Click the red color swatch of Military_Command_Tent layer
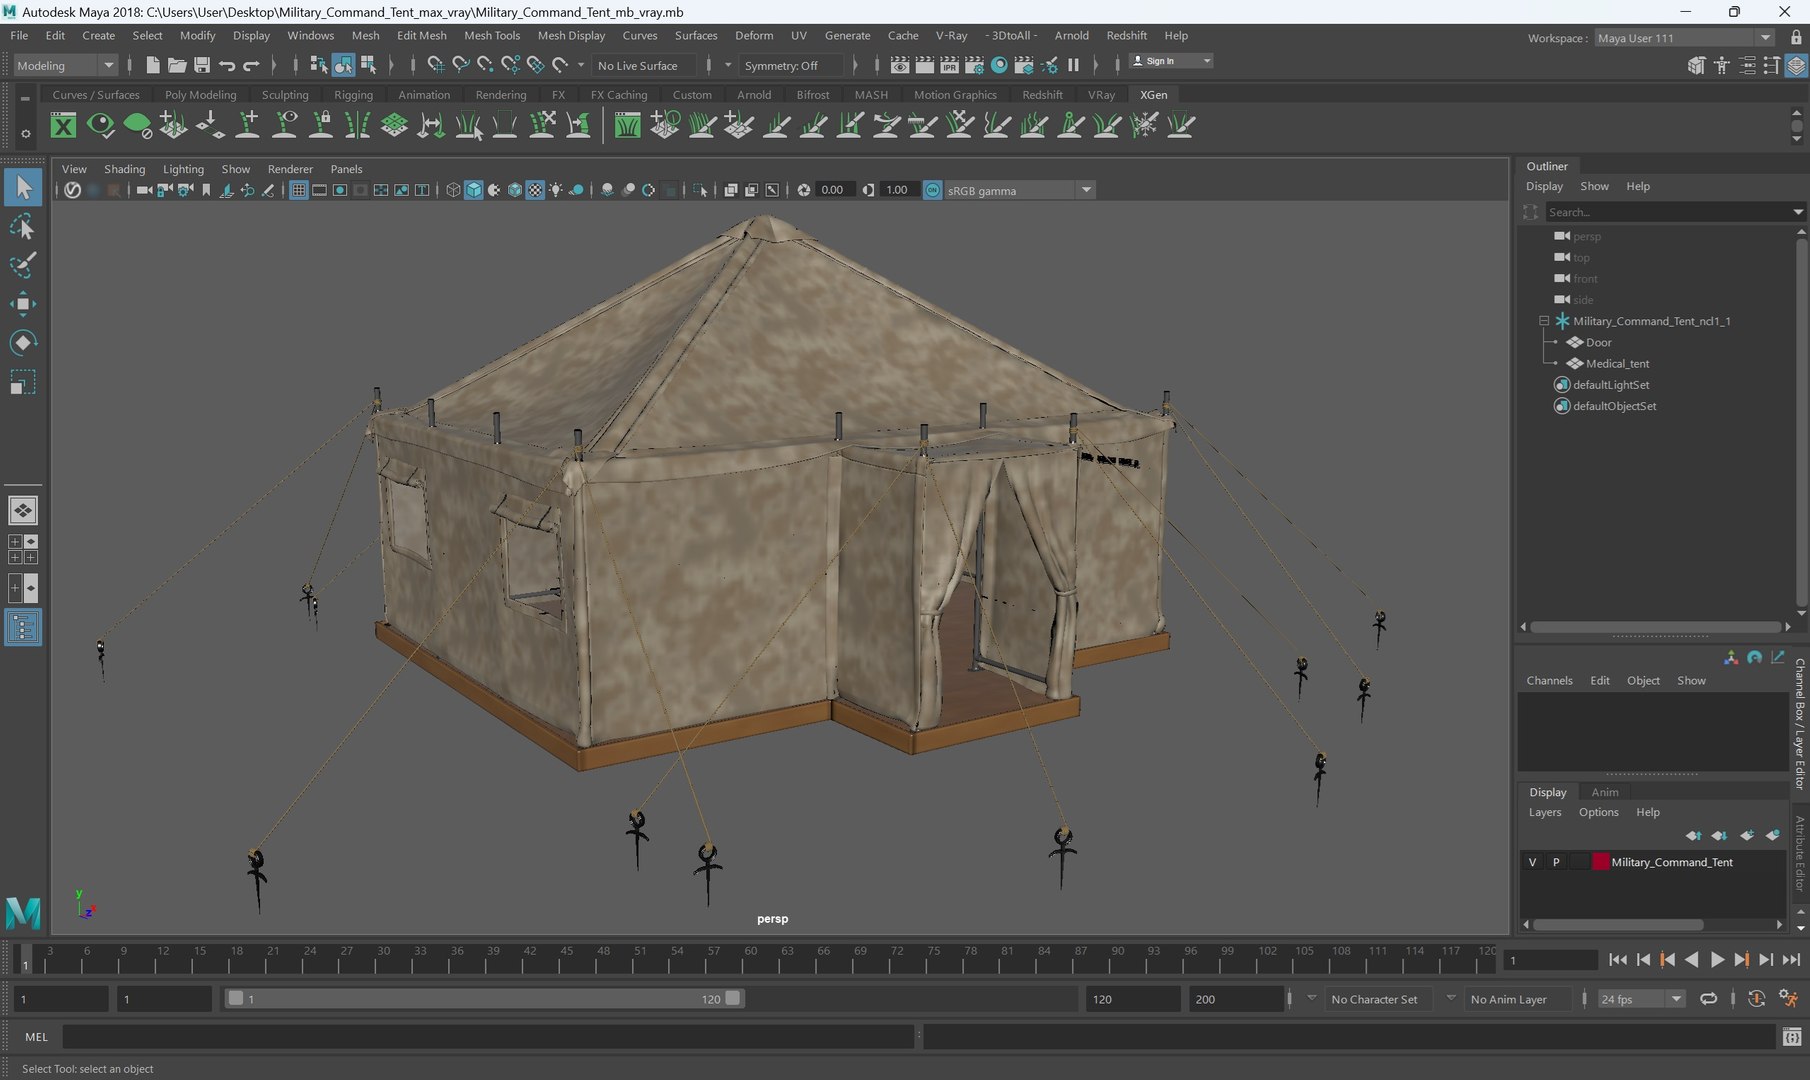 coord(1601,862)
